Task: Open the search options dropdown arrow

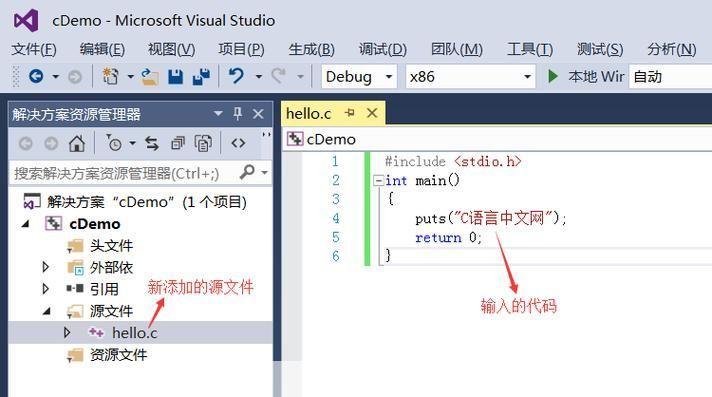Action: pyautogui.click(x=264, y=173)
